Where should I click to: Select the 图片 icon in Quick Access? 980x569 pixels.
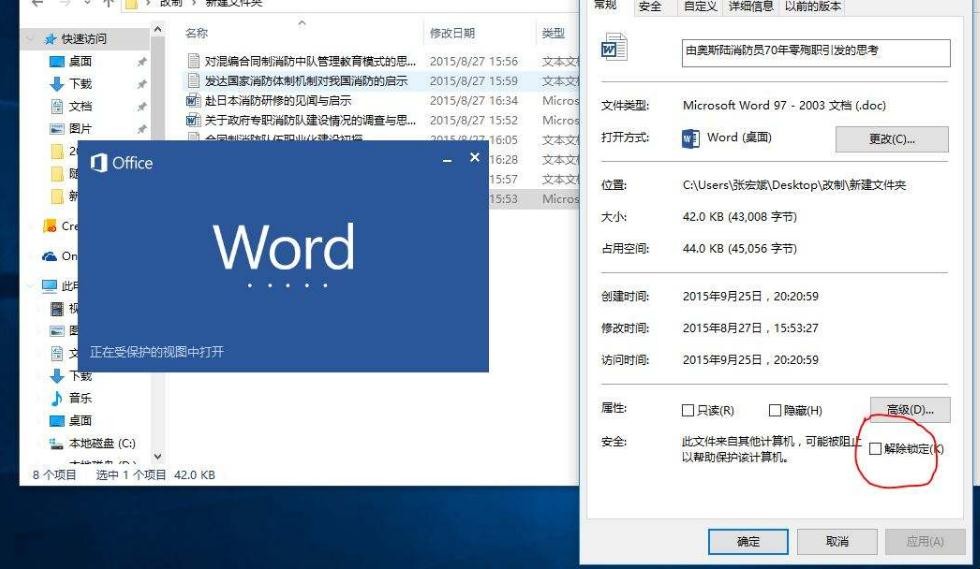coord(57,129)
